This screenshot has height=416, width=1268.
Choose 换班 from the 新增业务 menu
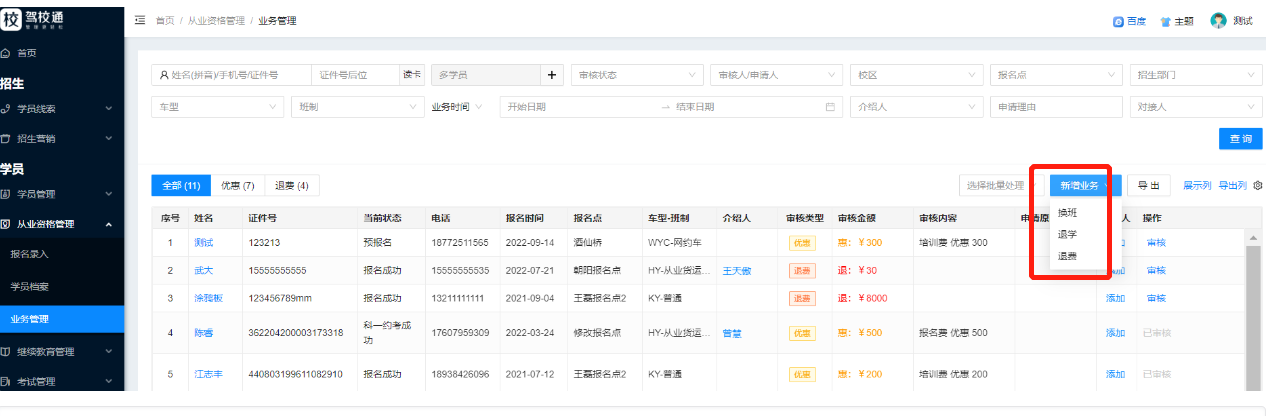[1068, 213]
